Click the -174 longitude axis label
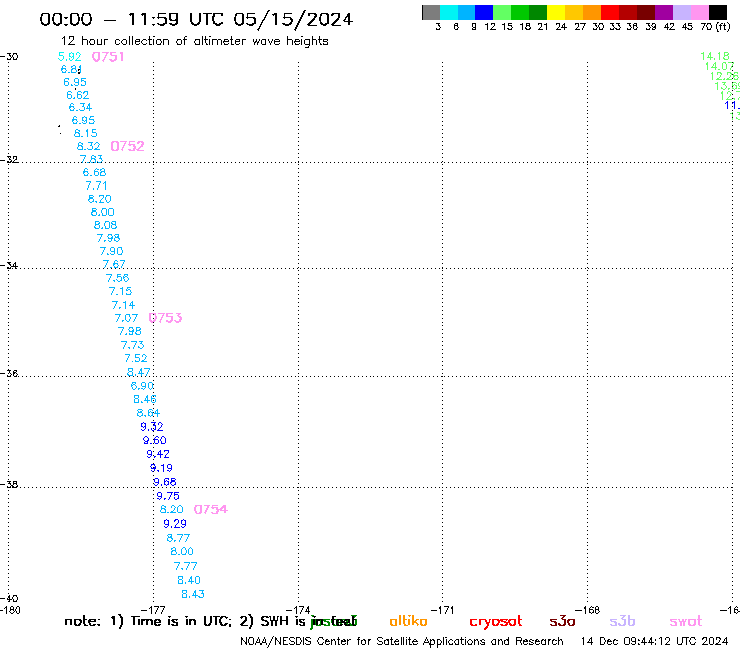 (x=298, y=610)
